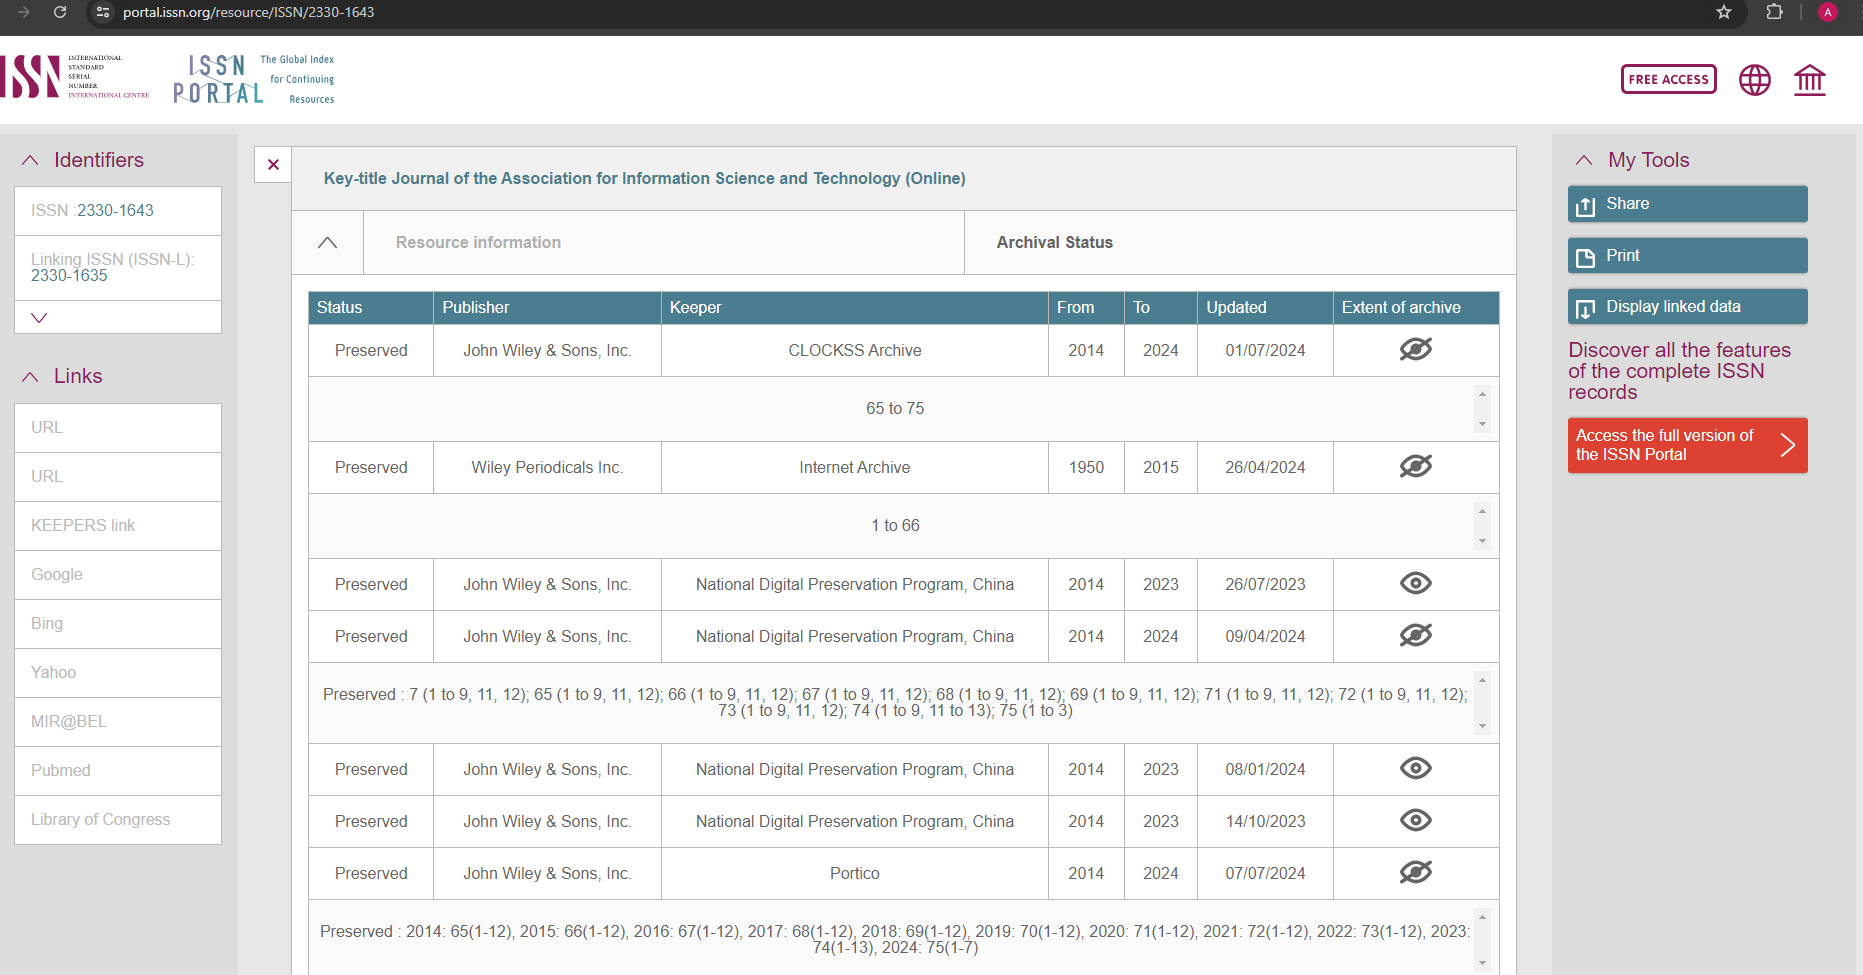The image size is (1863, 975).
Task: Click the page reload icon
Action: [60, 13]
